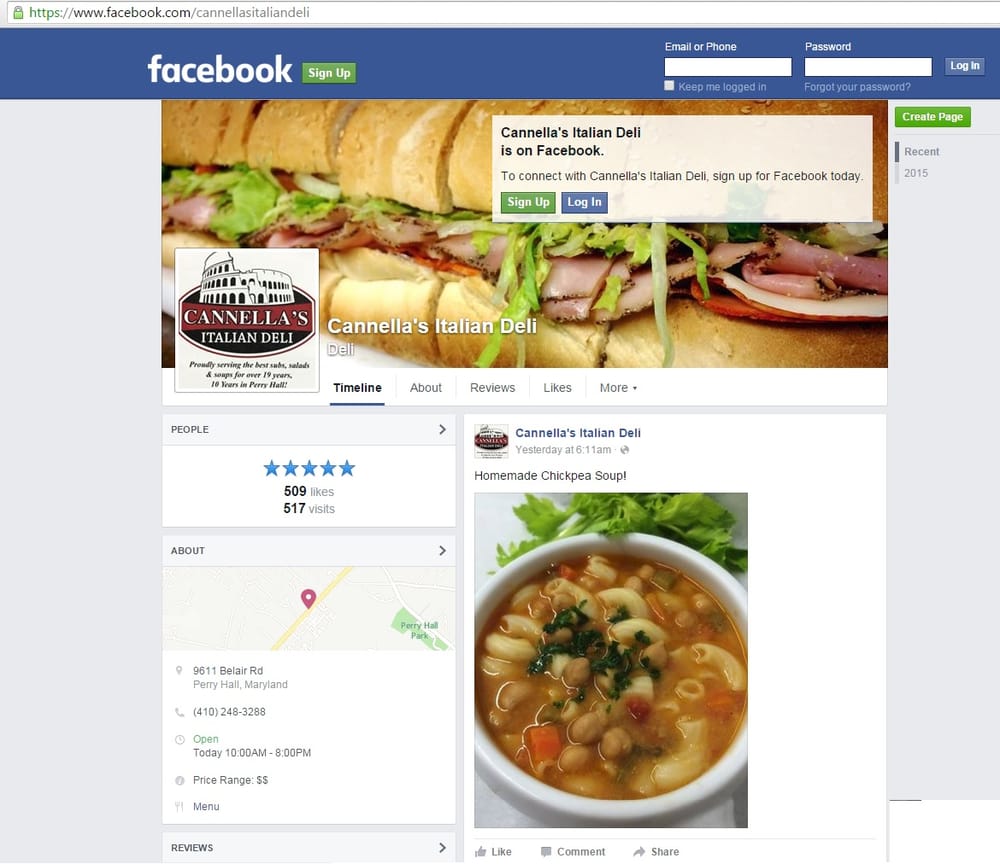Viewport: 1000px width, 864px height.
Task: Click the green Create Page button
Action: point(932,117)
